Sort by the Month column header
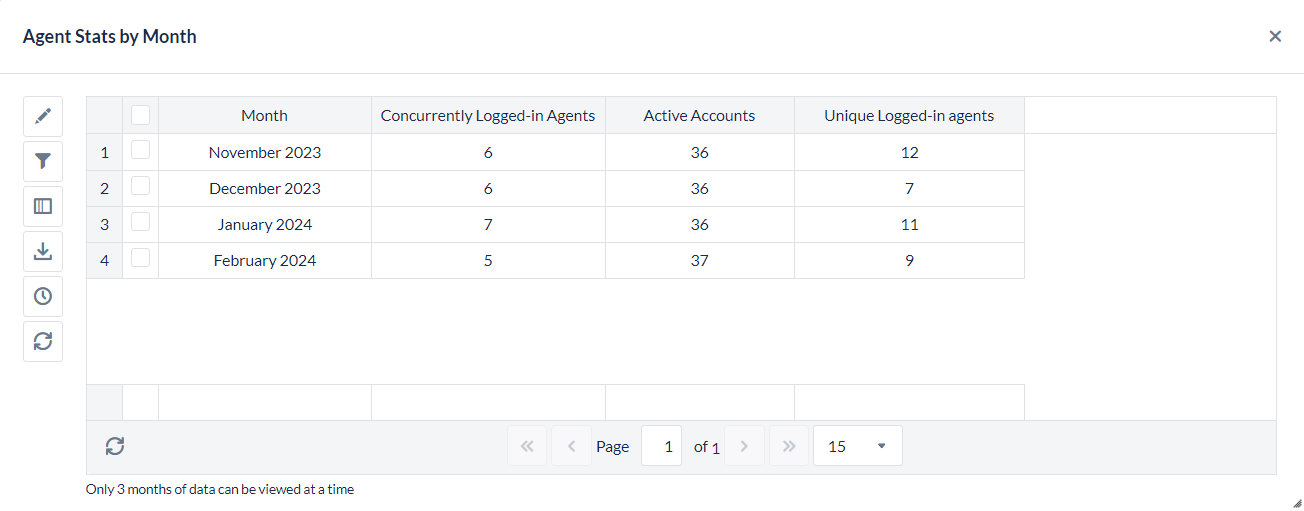This screenshot has height=511, width=1304. (x=264, y=115)
